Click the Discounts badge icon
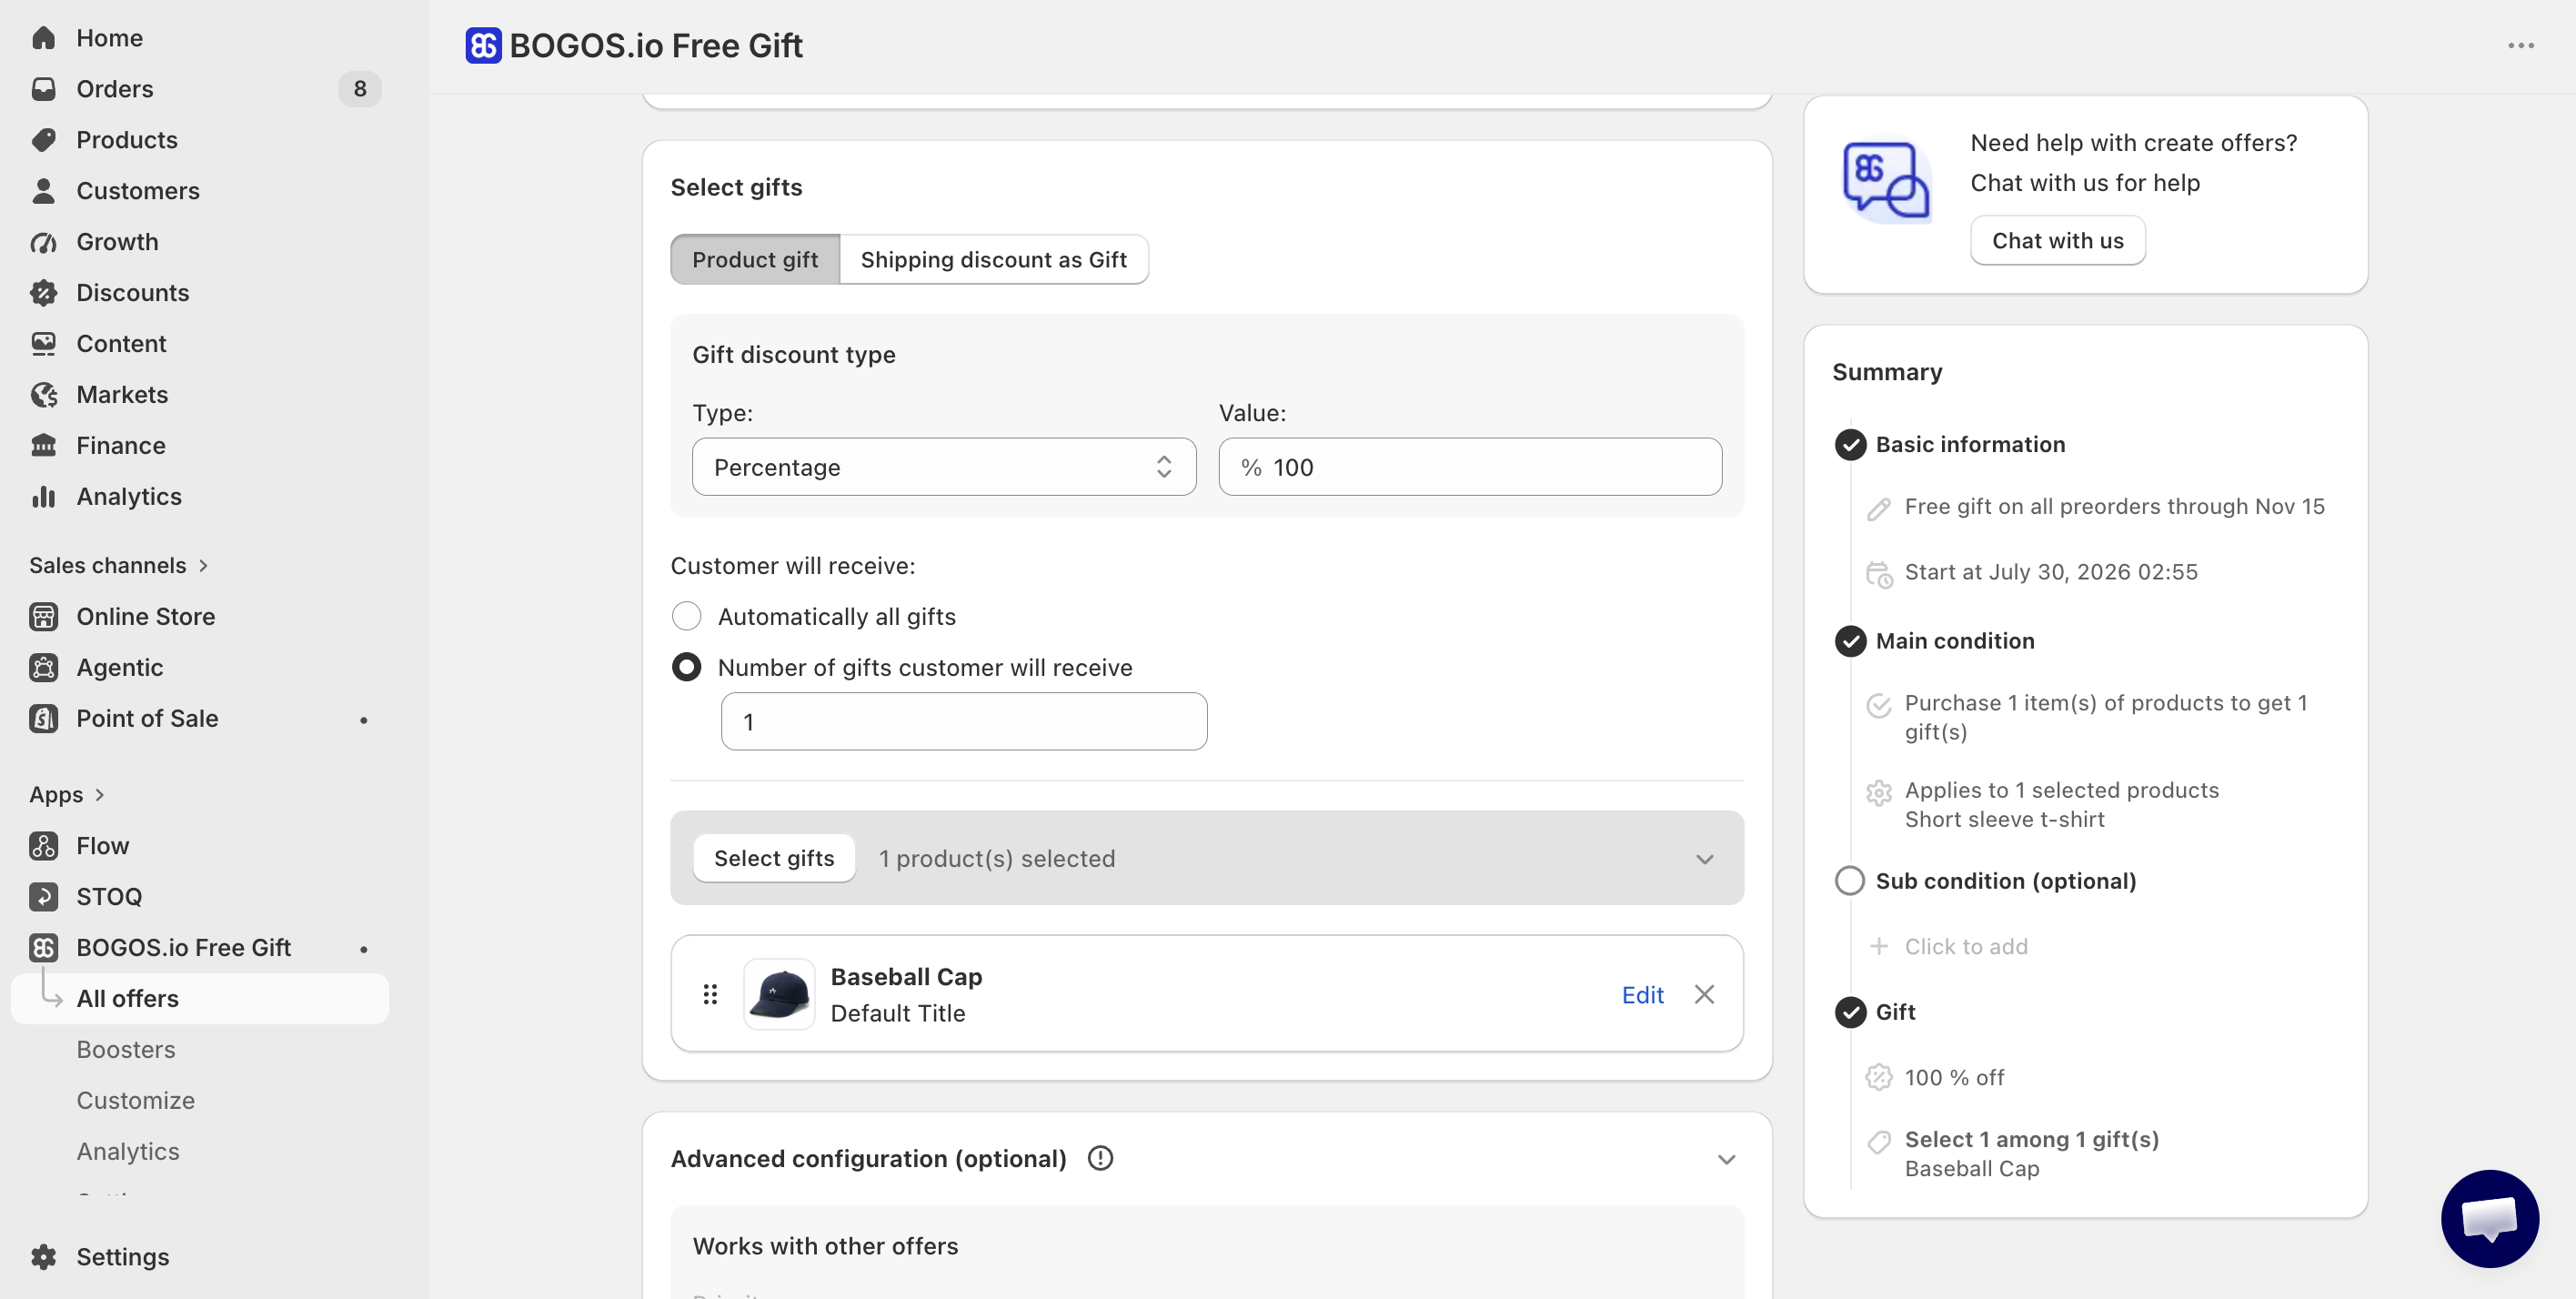Screen dimensions: 2576x1299 pyautogui.click(x=43, y=293)
